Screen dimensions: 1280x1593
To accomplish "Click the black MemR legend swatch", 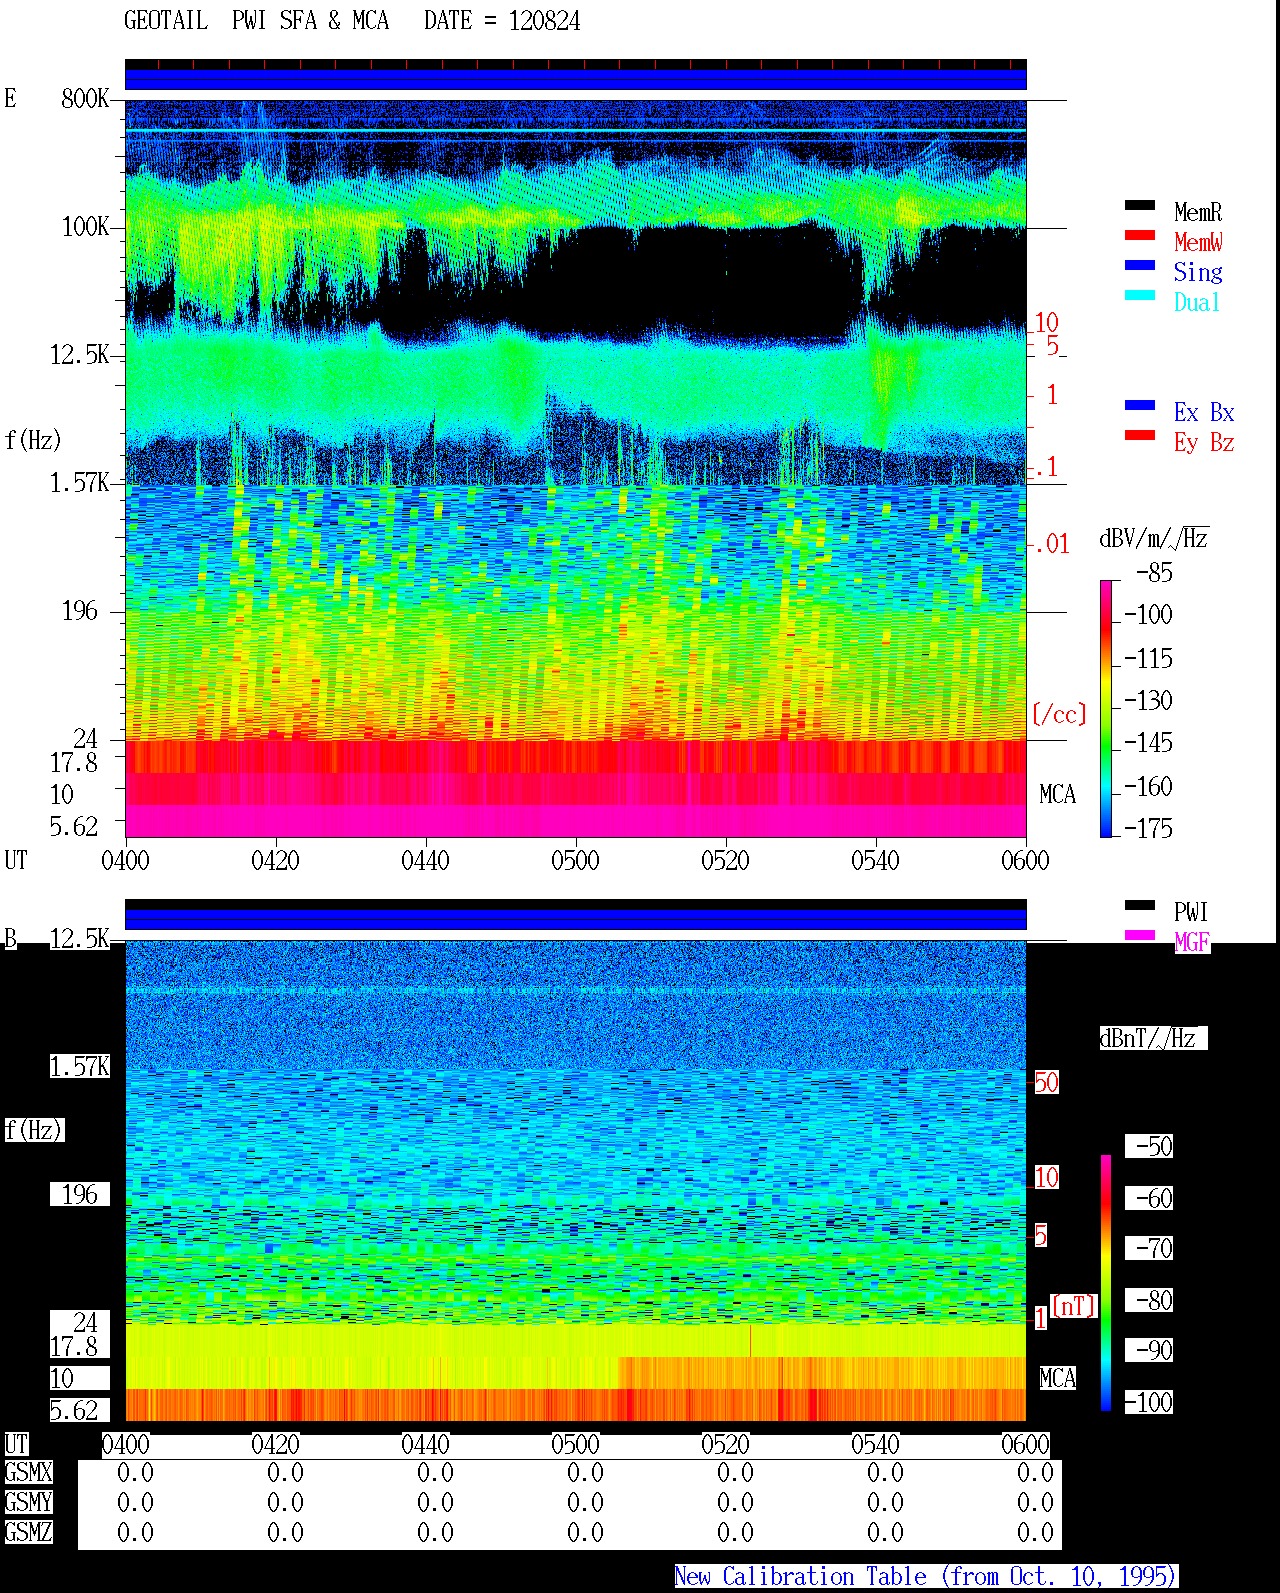I will coord(1140,206).
